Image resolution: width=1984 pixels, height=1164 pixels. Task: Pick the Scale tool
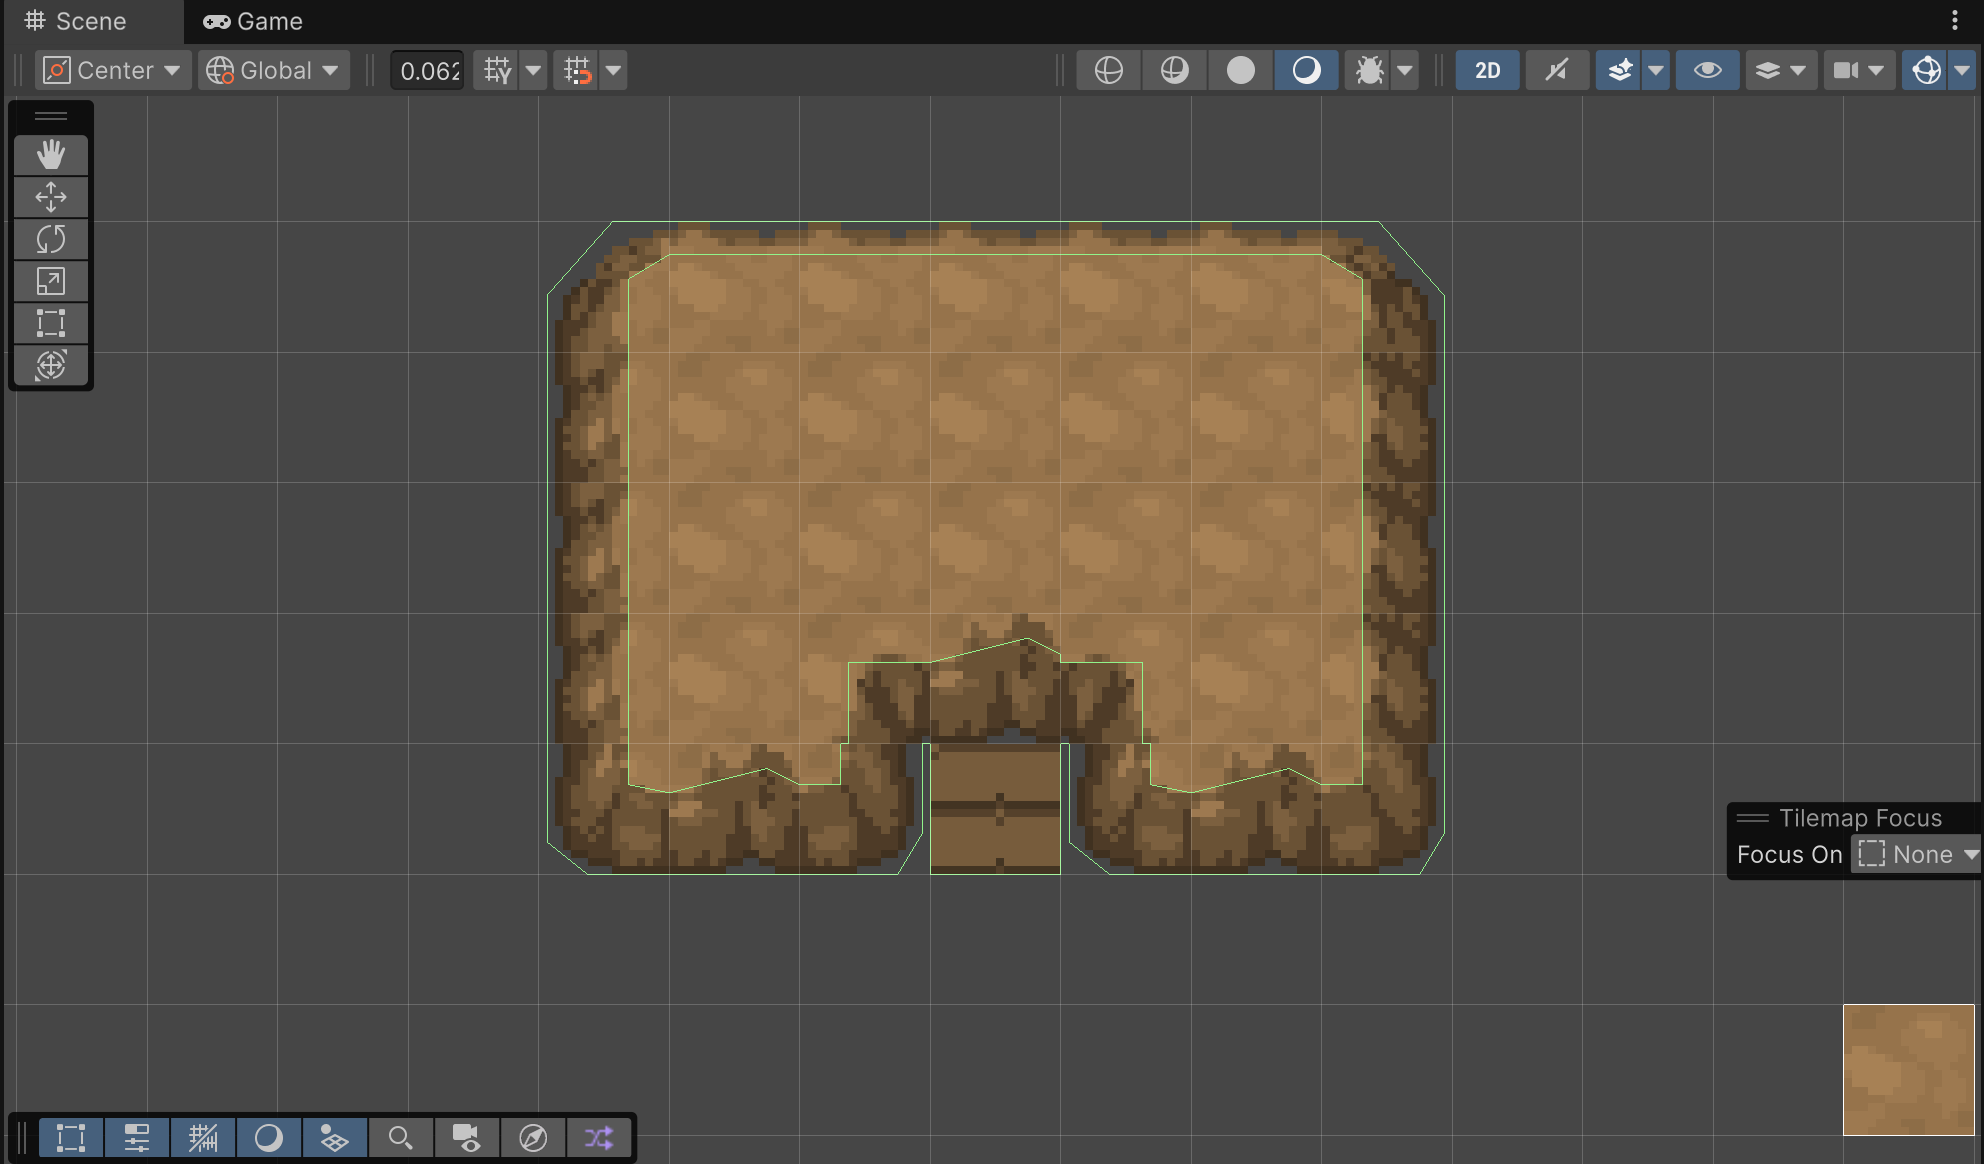51,281
